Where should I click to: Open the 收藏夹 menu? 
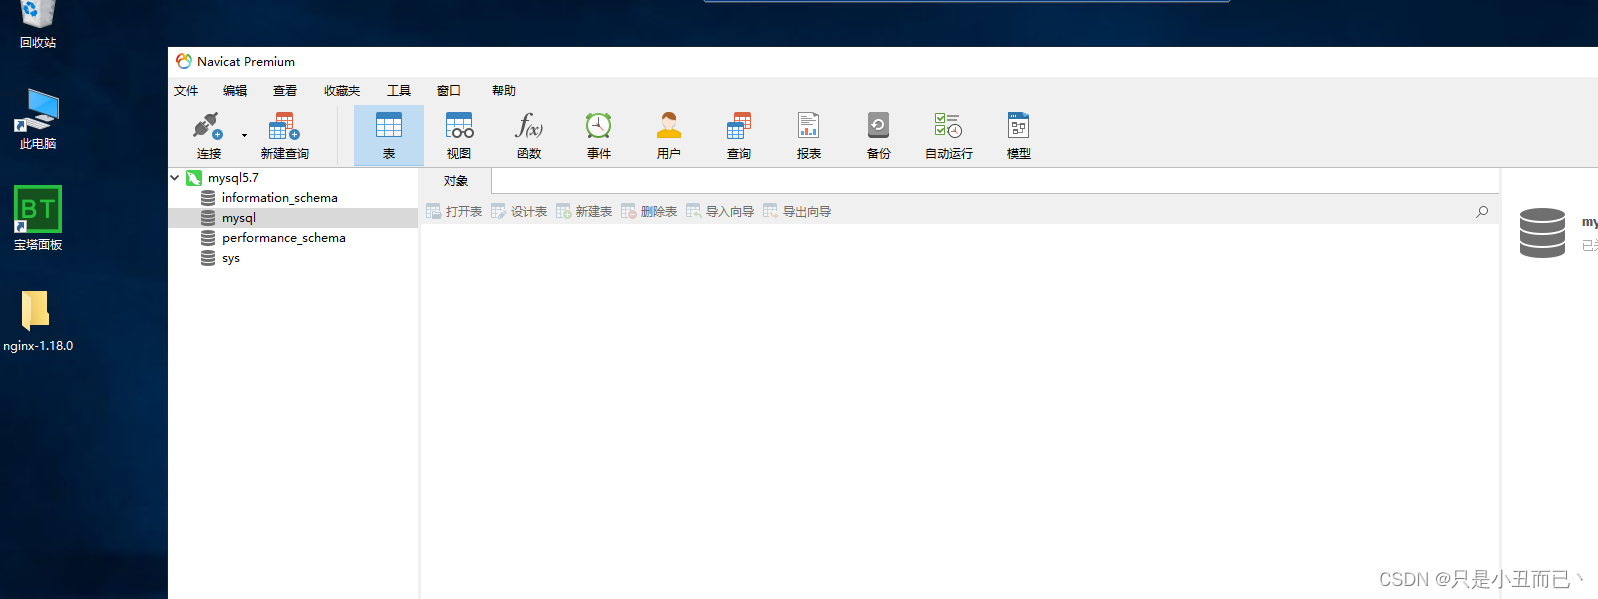point(342,91)
